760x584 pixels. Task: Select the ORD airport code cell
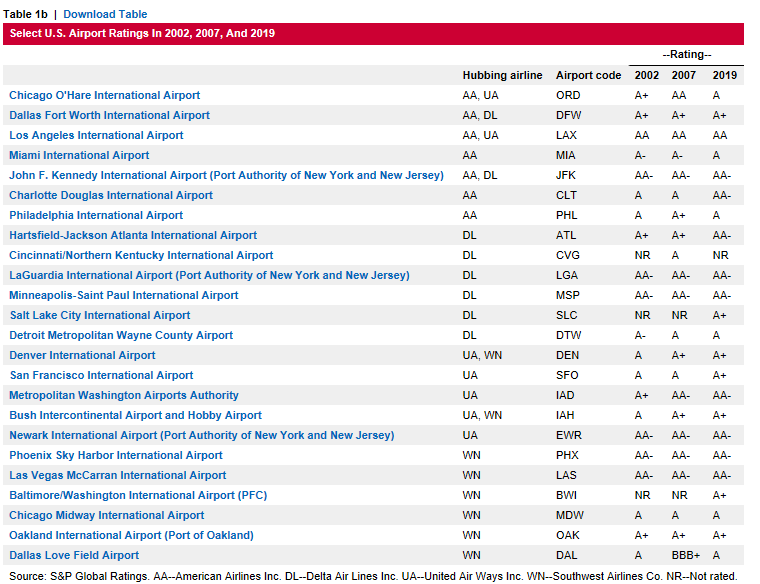pyautogui.click(x=568, y=95)
